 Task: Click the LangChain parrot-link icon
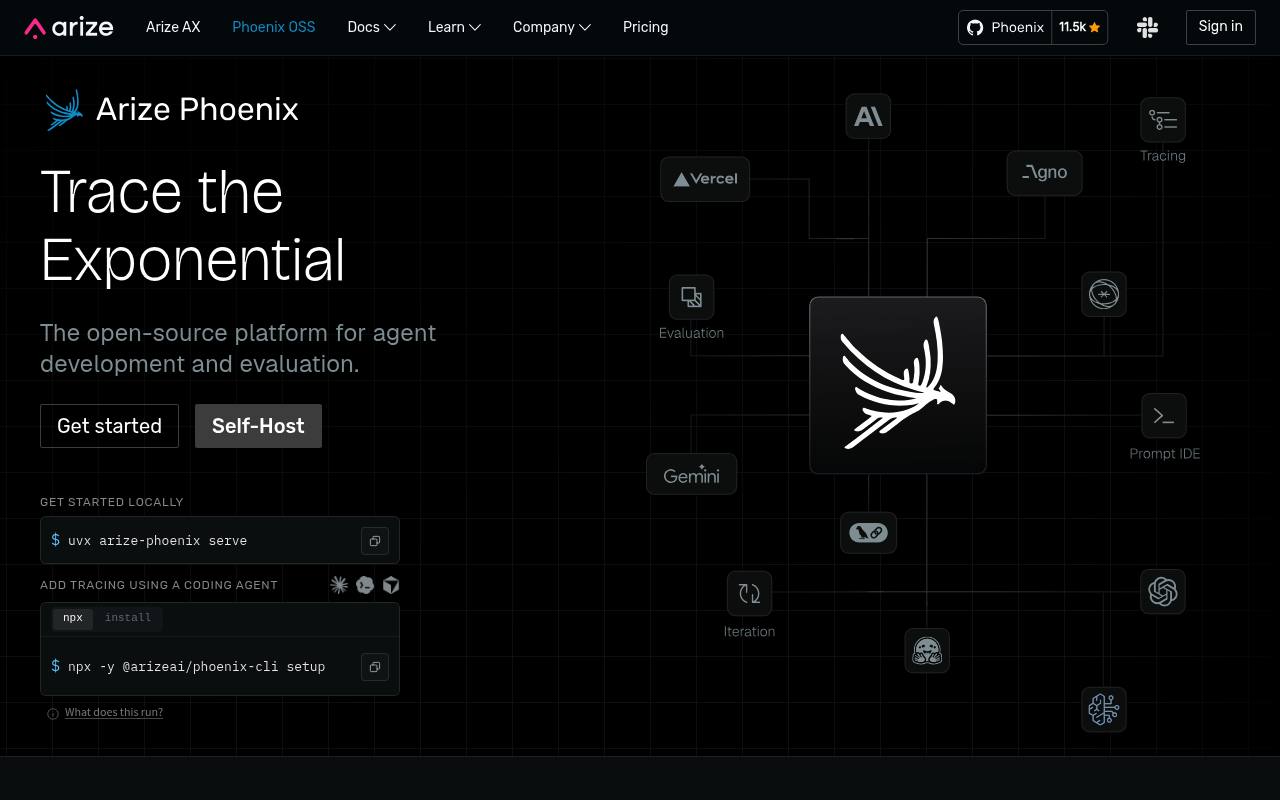pyautogui.click(x=868, y=533)
